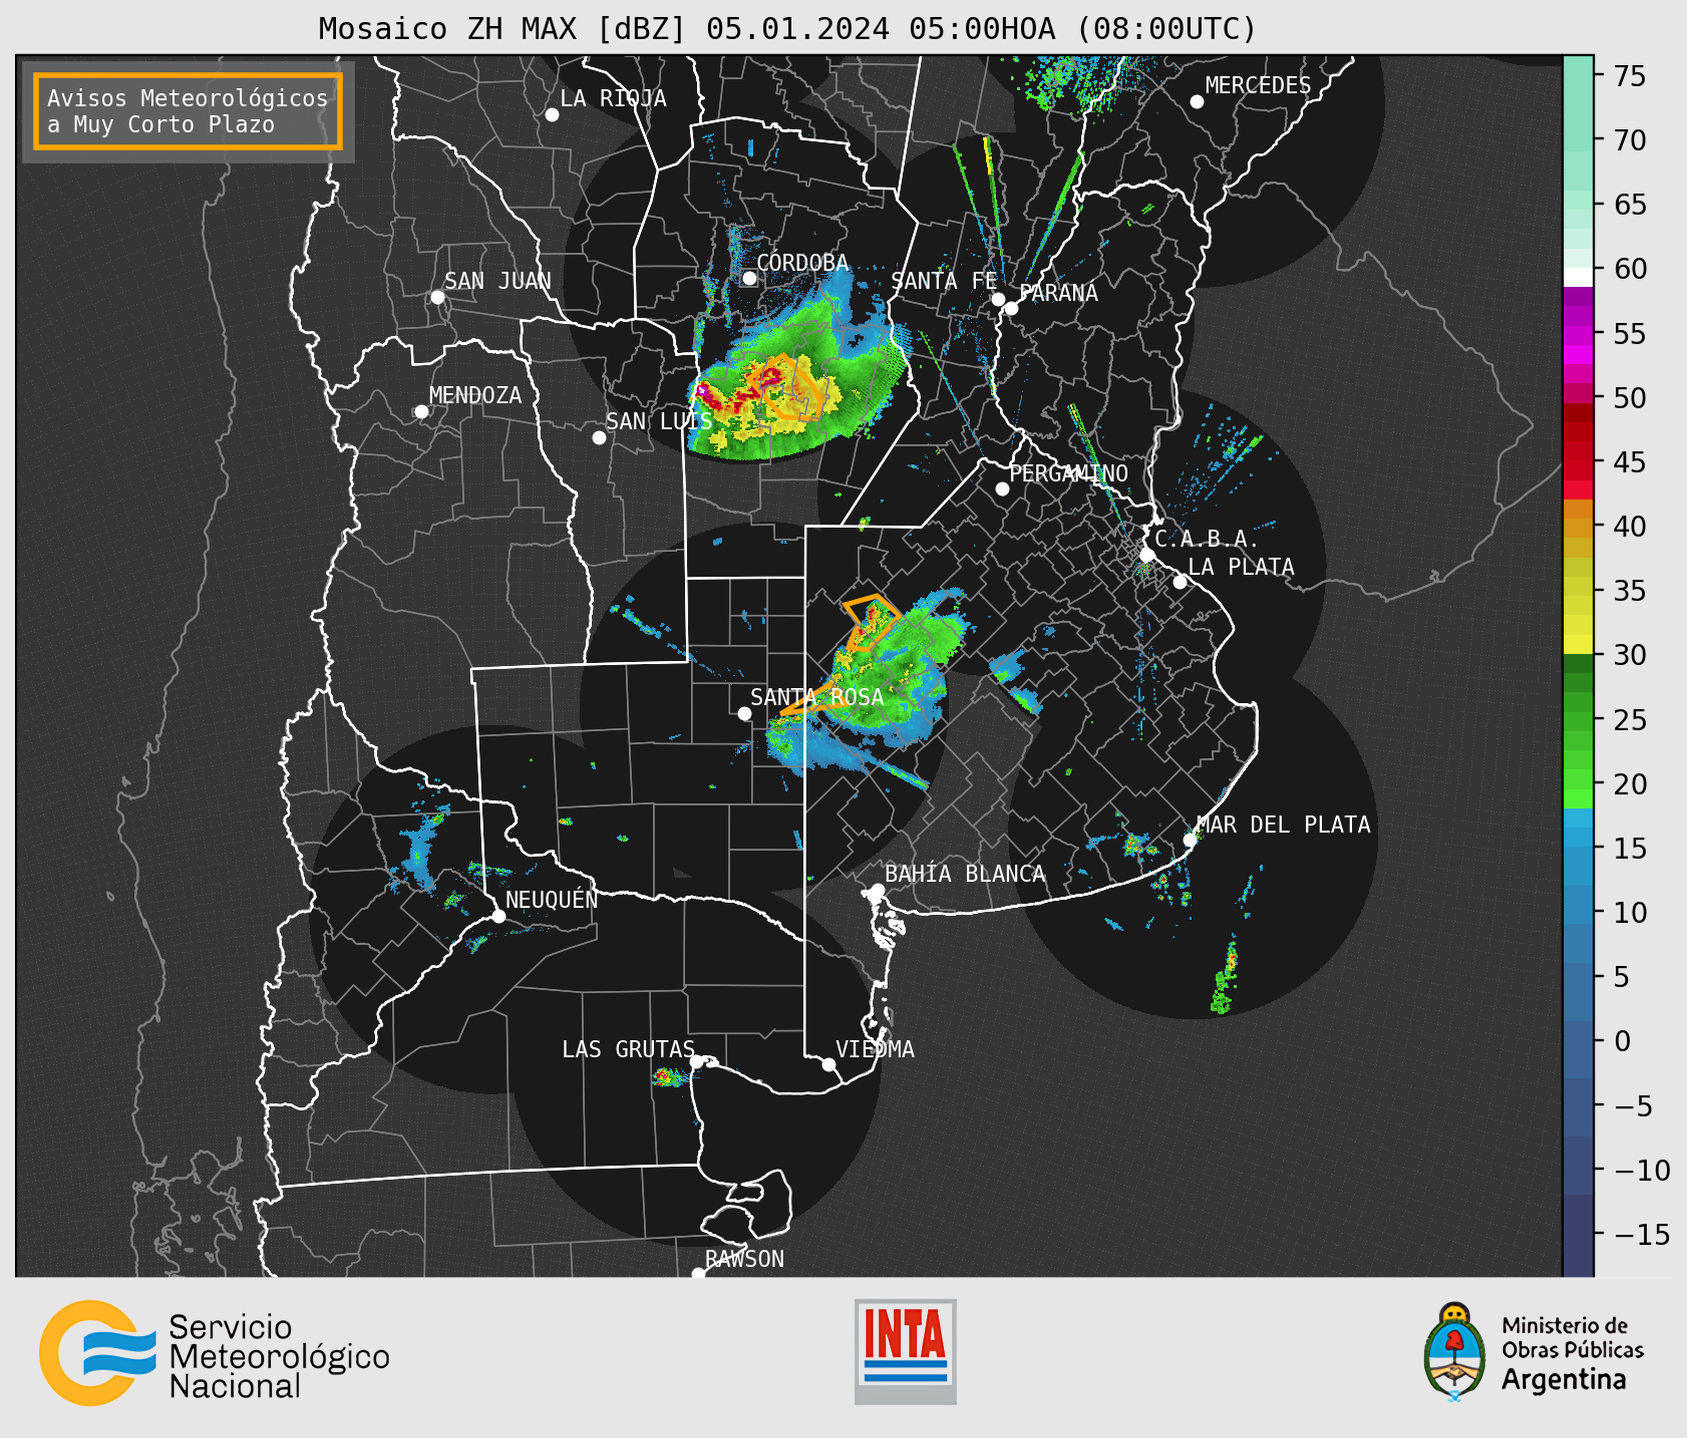Click the PARANÁ city marker dot
1687x1438 pixels.
click(x=1011, y=308)
